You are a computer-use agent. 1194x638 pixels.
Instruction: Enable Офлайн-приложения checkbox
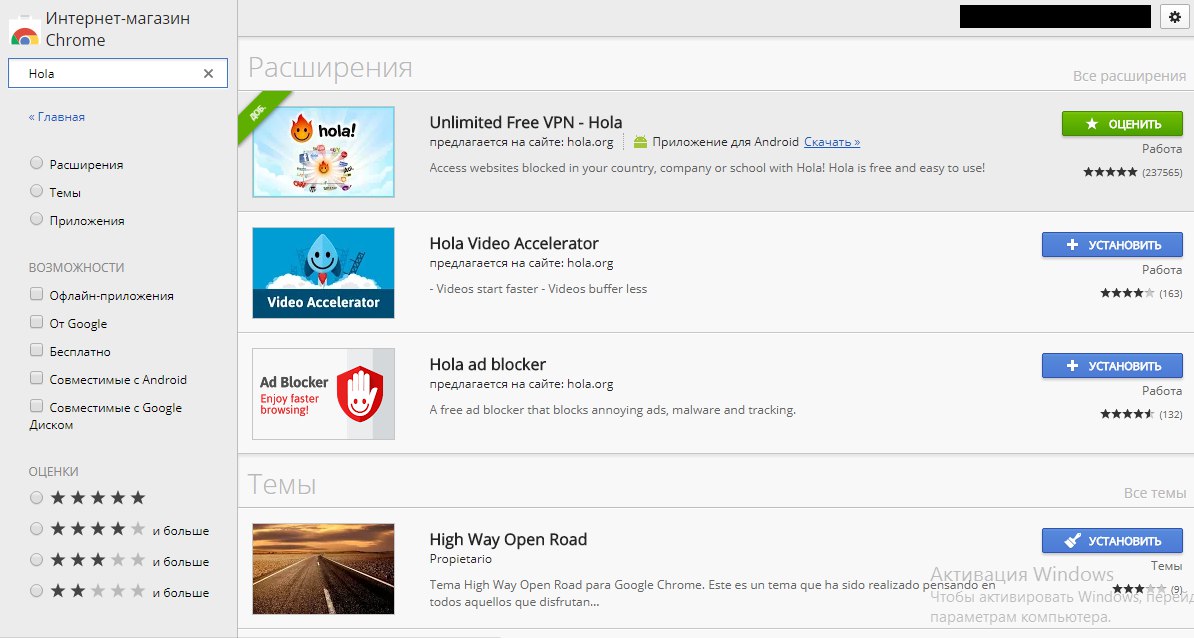tap(36, 294)
